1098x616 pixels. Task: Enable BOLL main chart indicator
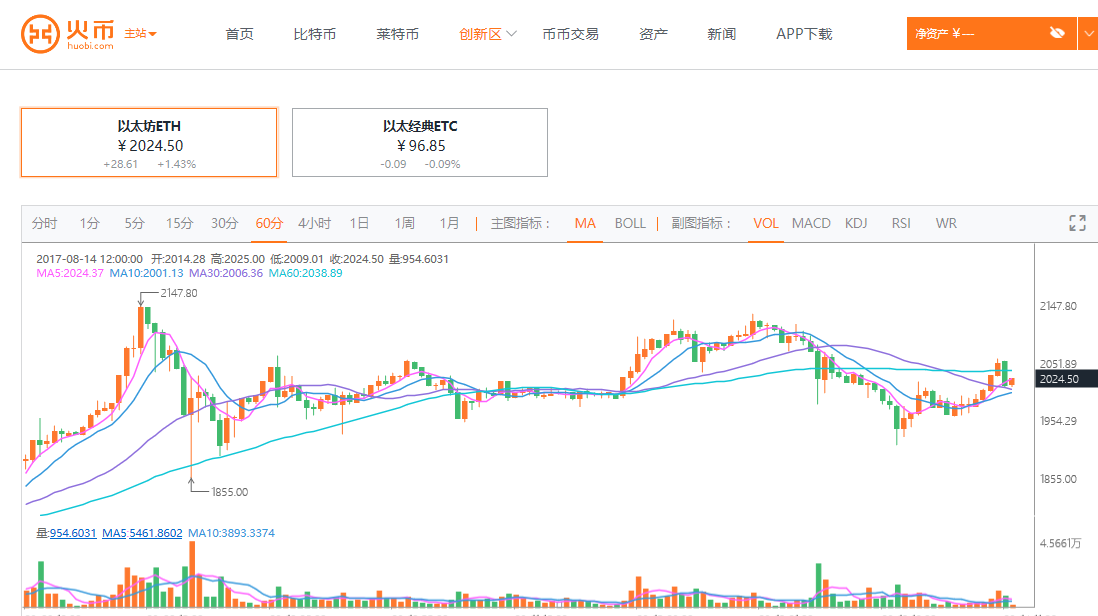coord(630,223)
